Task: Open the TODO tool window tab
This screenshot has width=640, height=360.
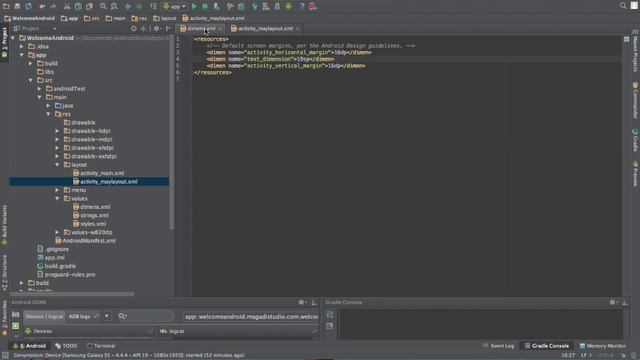Action: (x=66, y=346)
